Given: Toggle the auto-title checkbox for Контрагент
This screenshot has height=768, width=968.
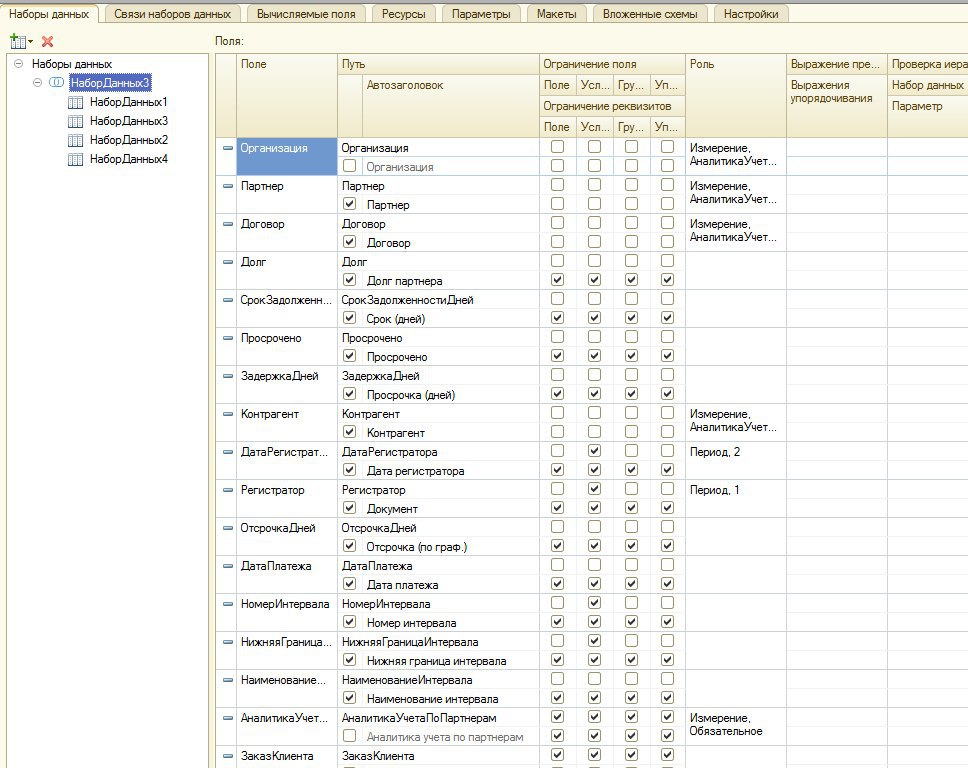Looking at the screenshot, I should pos(349,431).
